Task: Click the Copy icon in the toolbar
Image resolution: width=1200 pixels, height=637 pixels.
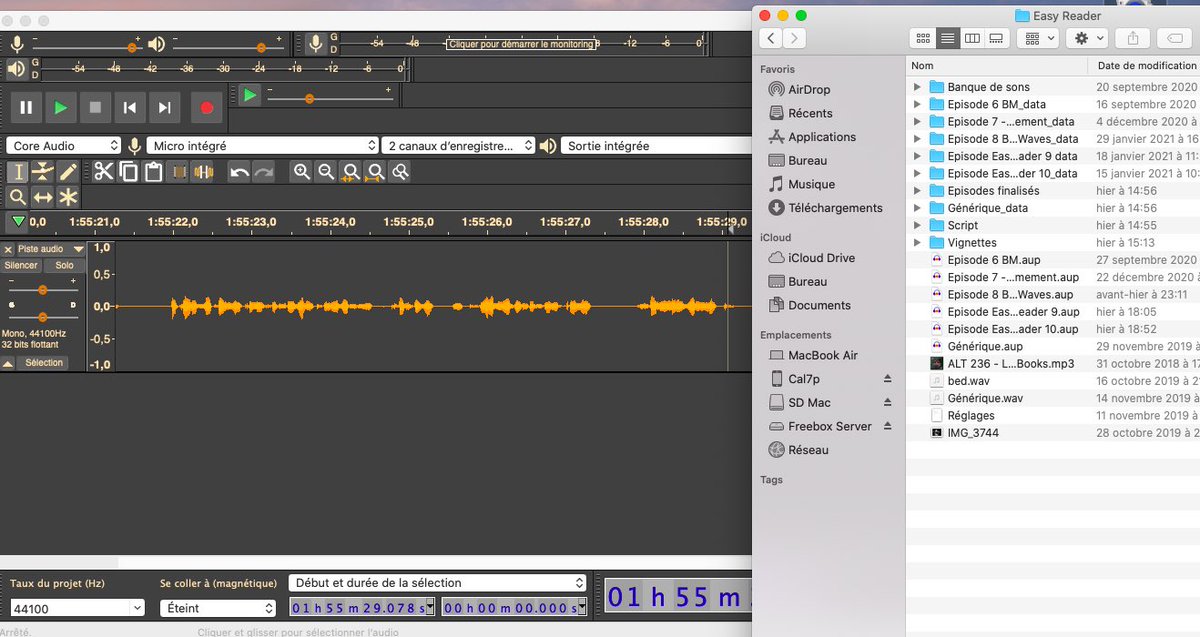Action: click(x=127, y=171)
